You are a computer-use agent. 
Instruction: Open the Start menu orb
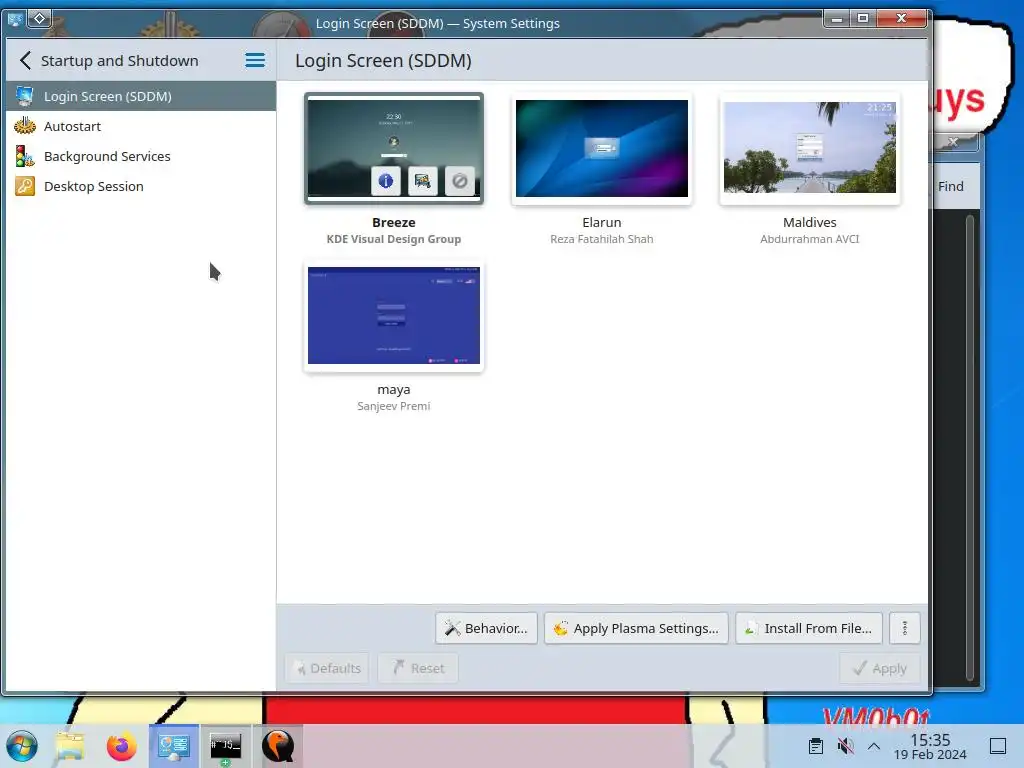pyautogui.click(x=22, y=746)
